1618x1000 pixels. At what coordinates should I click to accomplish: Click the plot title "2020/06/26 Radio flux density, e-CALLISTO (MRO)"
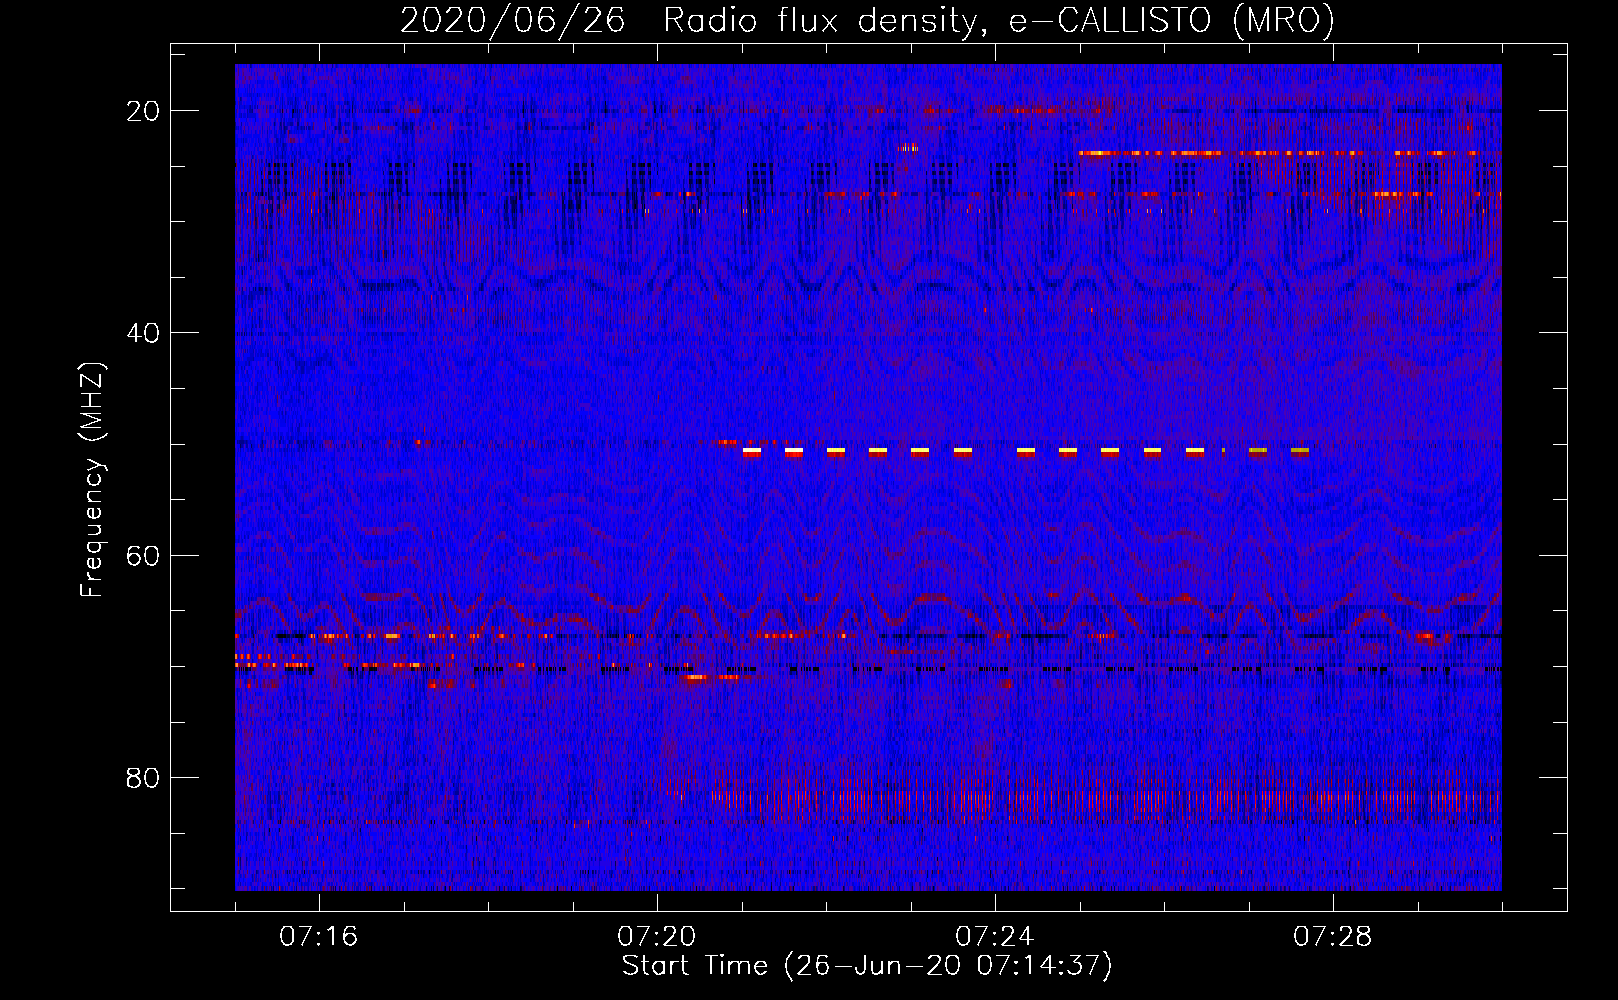coord(867,21)
